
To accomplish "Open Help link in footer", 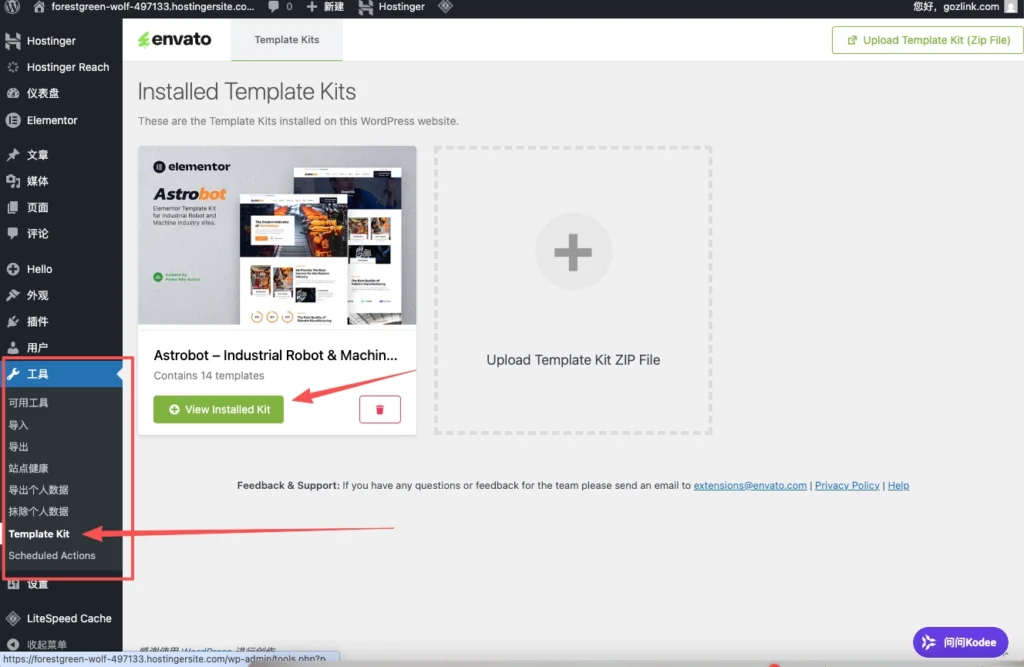I will click(x=898, y=485).
